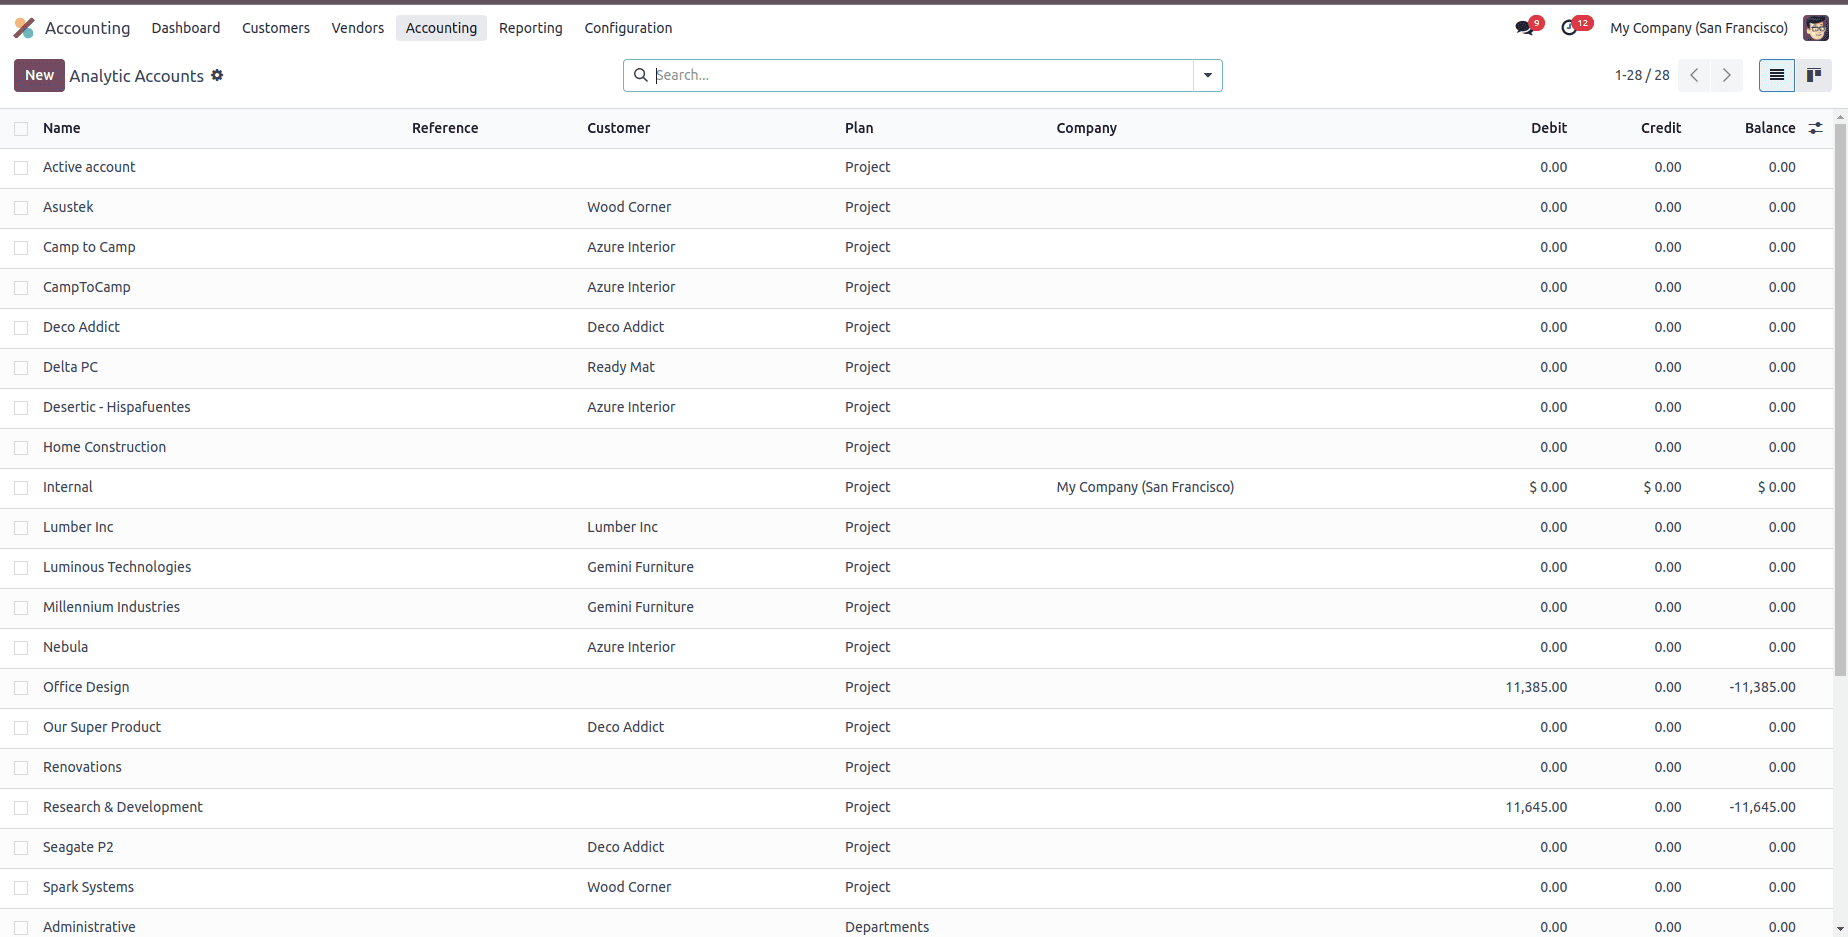Tick the select-all checkbox in header
Screen dimensions: 1848x937
click(x=21, y=128)
